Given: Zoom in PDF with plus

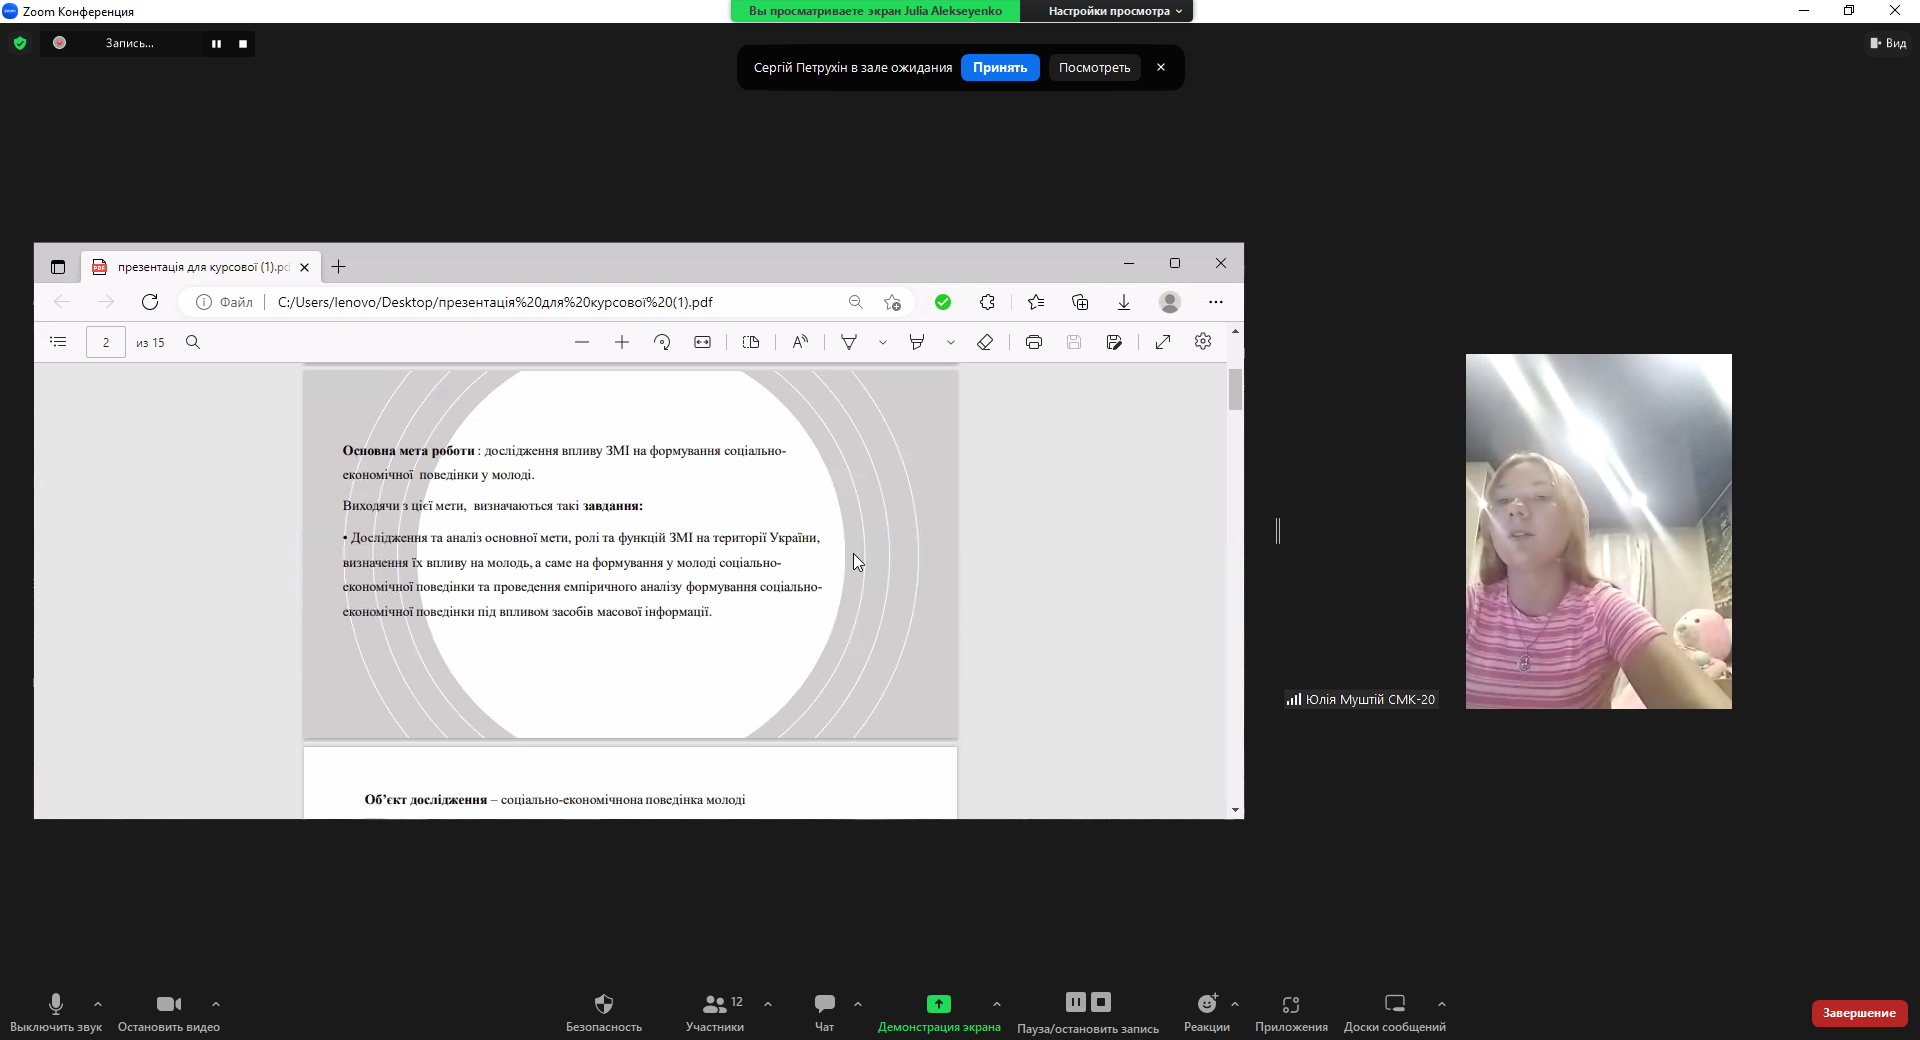Looking at the screenshot, I should click(622, 342).
